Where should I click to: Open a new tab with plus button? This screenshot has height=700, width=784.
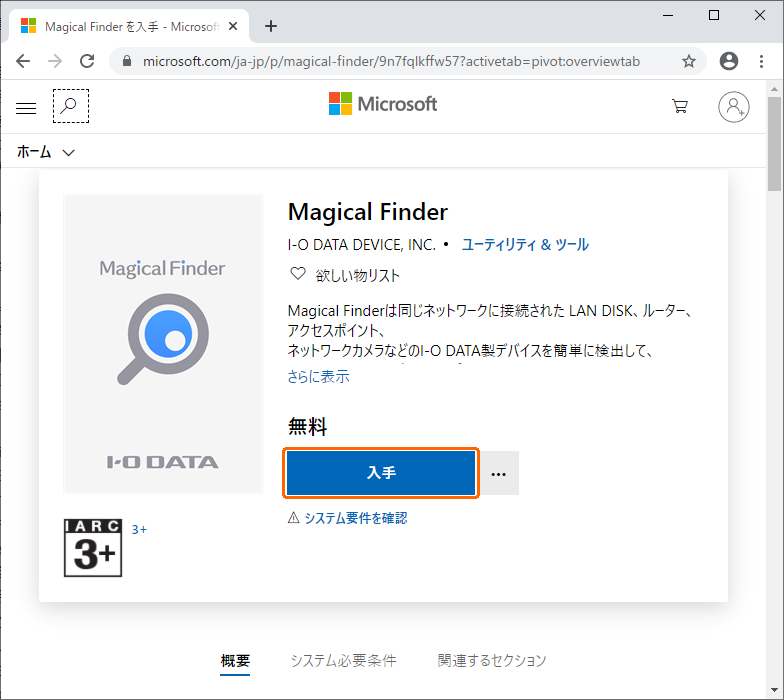click(x=270, y=26)
